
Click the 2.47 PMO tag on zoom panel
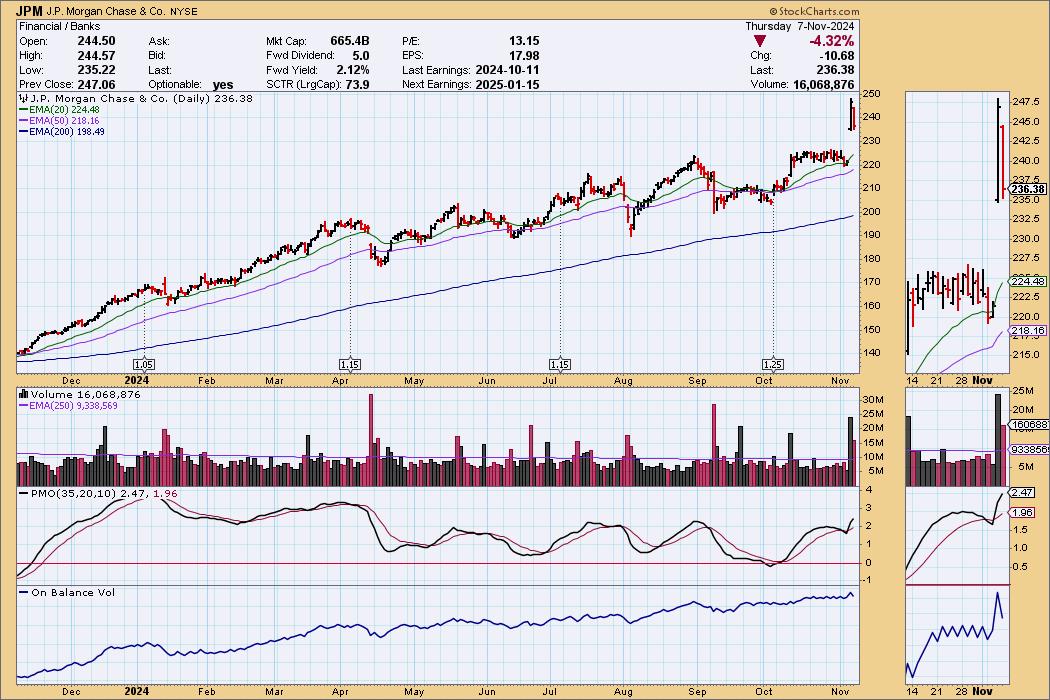coord(1022,492)
